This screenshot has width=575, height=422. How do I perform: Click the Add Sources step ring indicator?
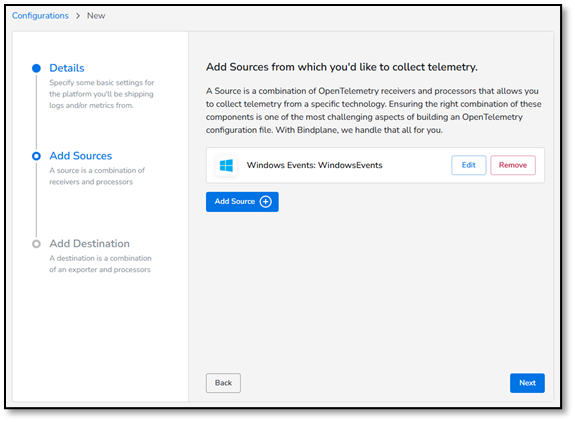pos(36,156)
